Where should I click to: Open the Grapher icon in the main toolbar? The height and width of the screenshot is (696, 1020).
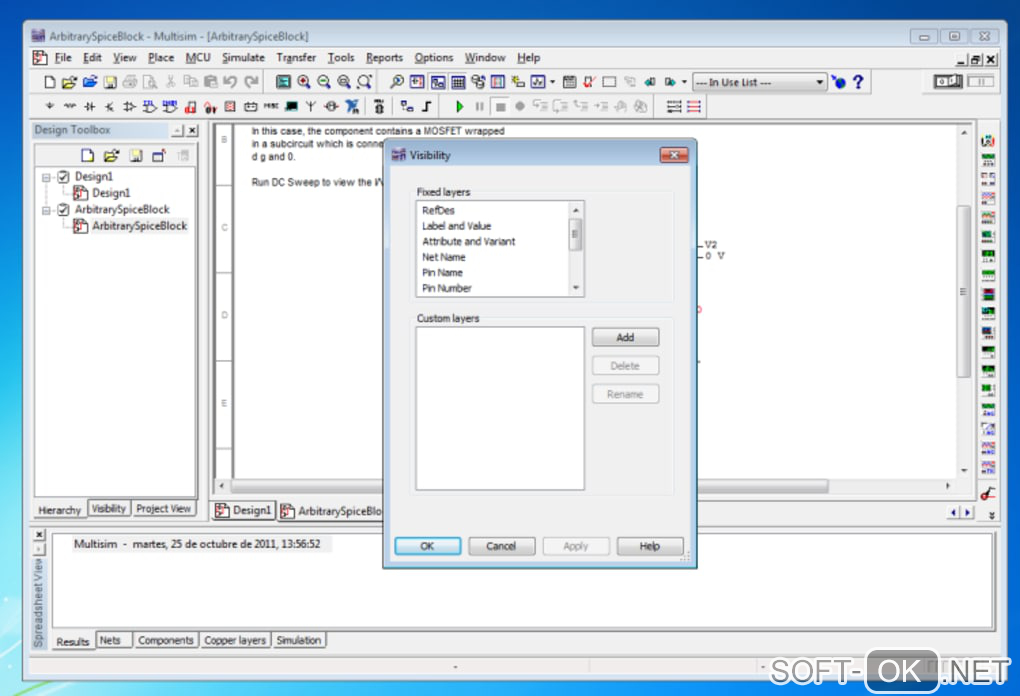538,82
